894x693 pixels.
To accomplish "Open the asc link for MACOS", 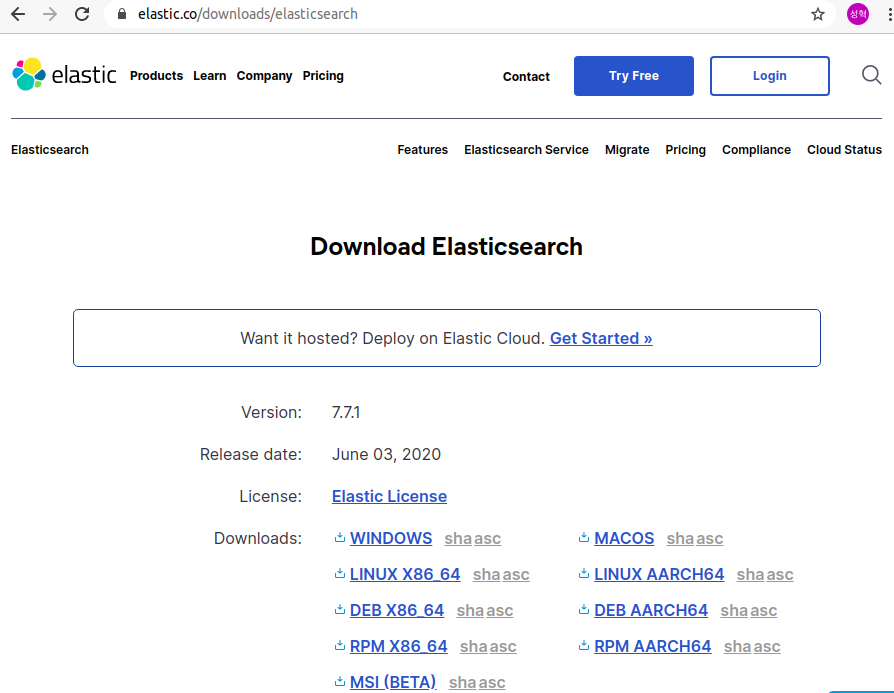I will 710,538.
